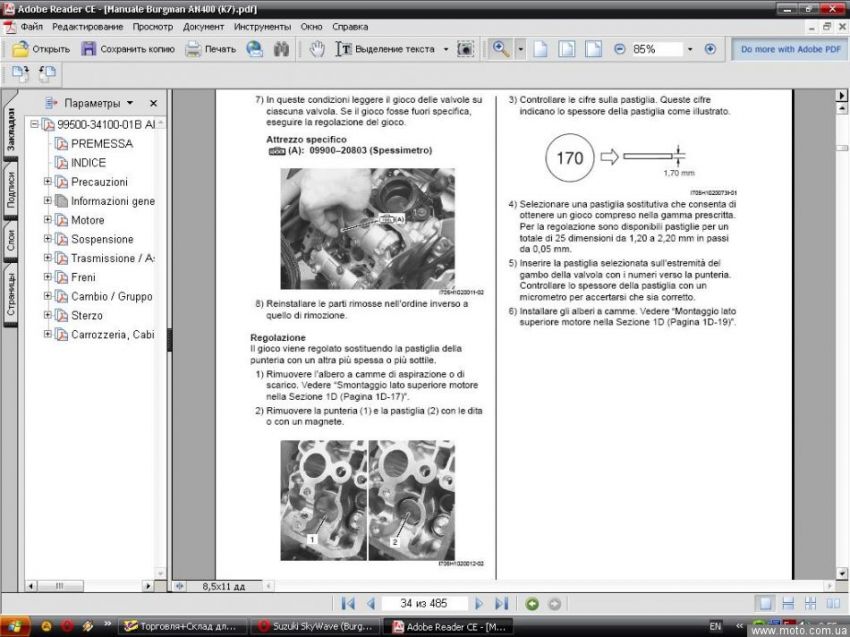Screen dimensions: 850x637
Task: Go to the next page arrow
Action: pos(479,604)
